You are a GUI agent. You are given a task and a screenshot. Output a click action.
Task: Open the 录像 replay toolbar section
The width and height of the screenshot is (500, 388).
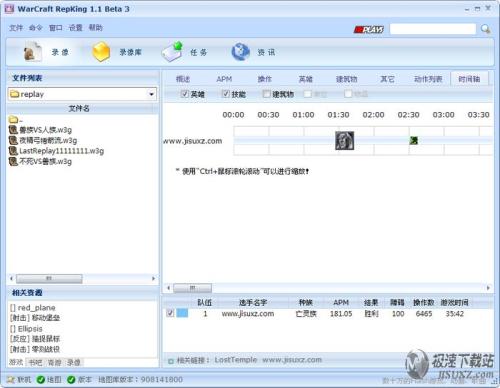(46, 52)
